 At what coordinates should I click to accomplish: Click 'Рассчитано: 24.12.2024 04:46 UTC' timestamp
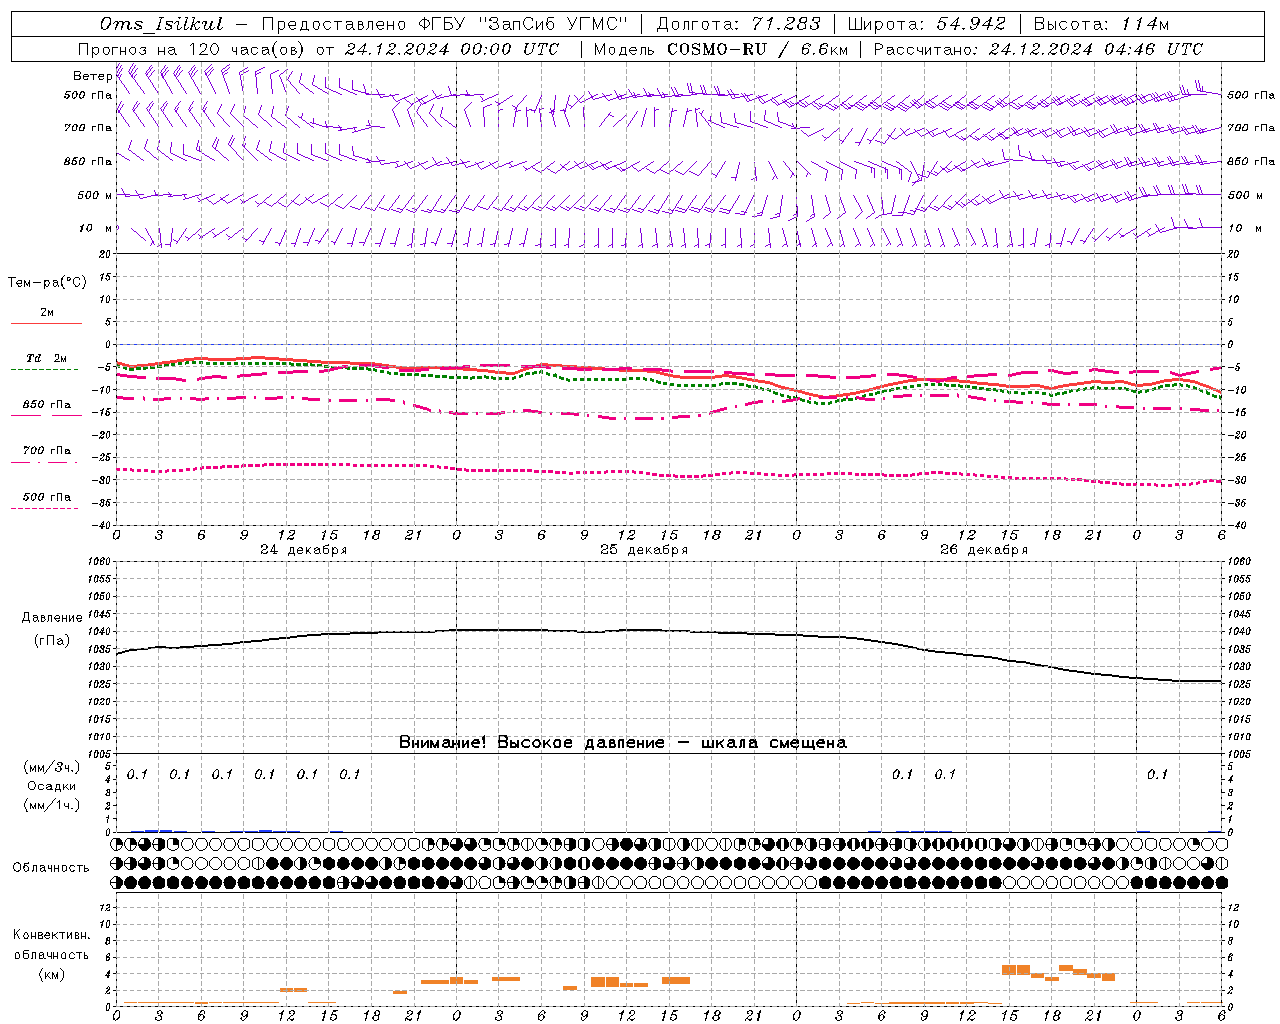tap(1038, 49)
